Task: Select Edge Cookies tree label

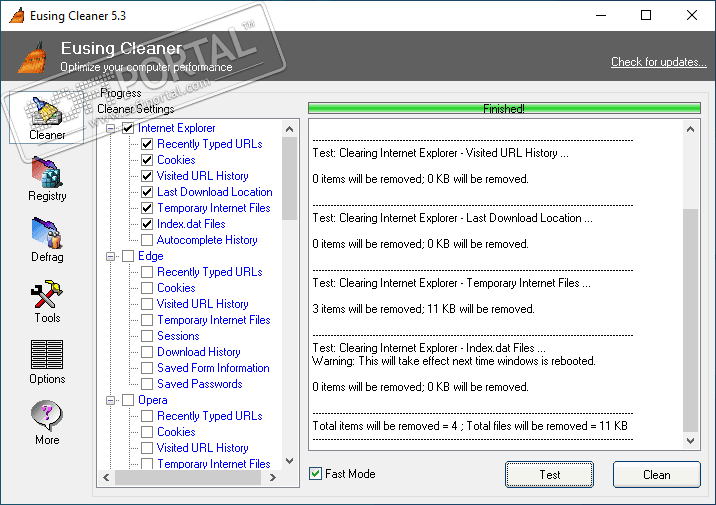Action: 176,288
